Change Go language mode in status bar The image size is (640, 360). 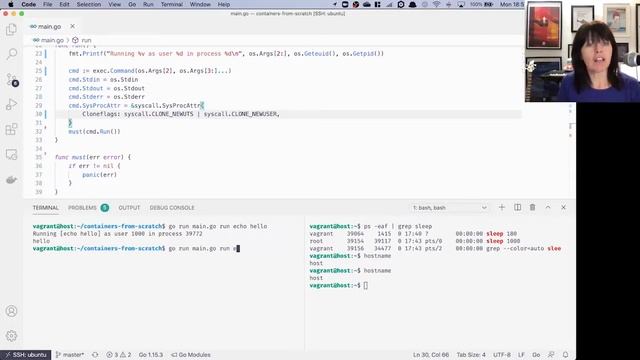pos(536,355)
